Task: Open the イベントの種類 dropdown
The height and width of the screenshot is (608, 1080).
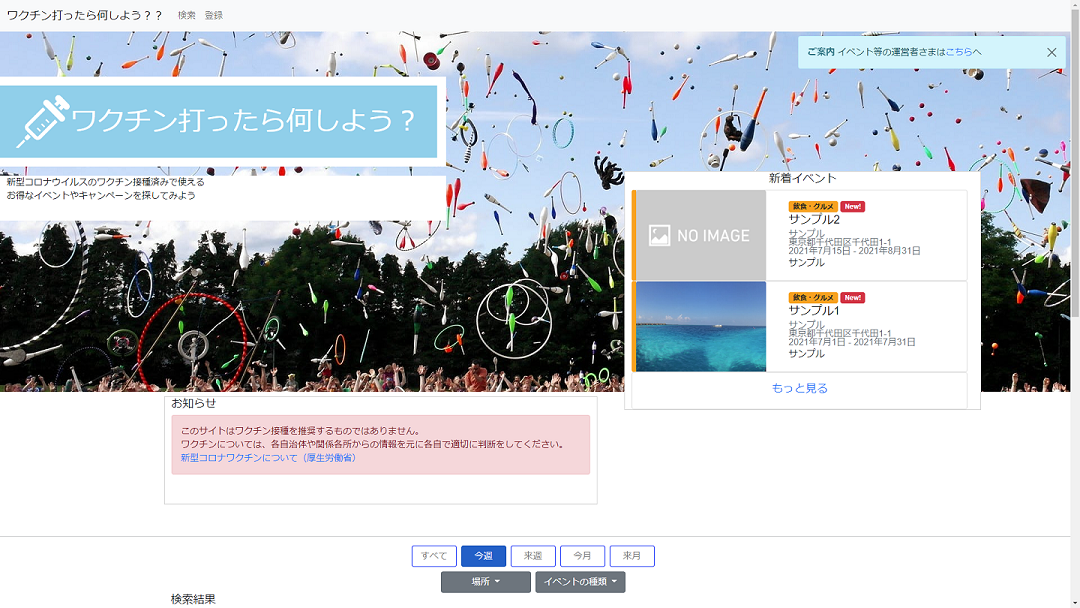Action: pos(580,582)
